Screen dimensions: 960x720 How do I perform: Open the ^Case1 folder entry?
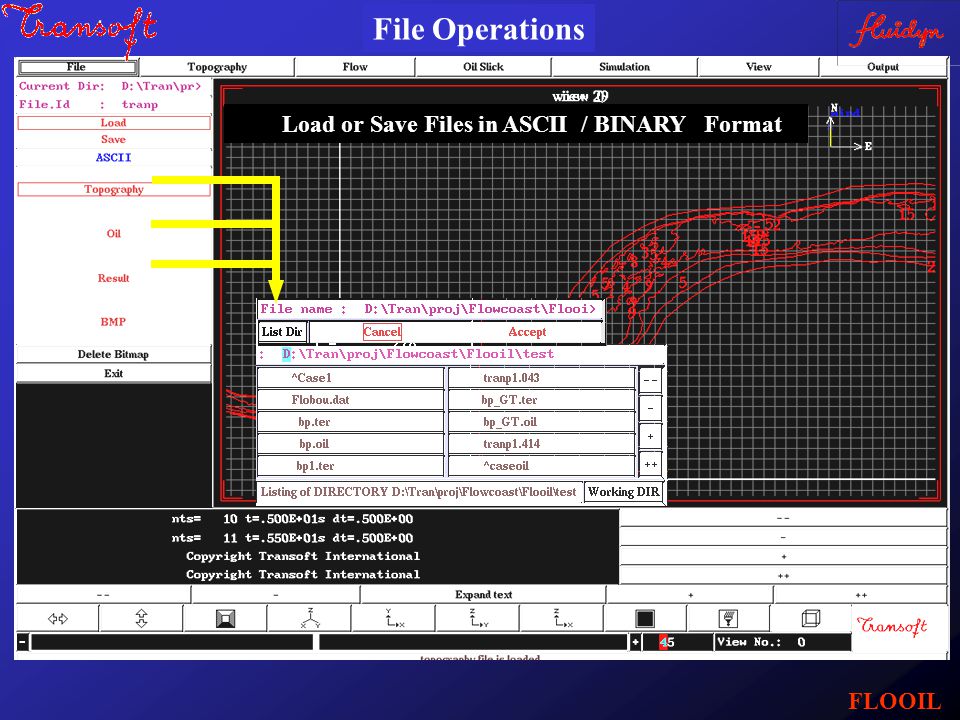(351, 378)
